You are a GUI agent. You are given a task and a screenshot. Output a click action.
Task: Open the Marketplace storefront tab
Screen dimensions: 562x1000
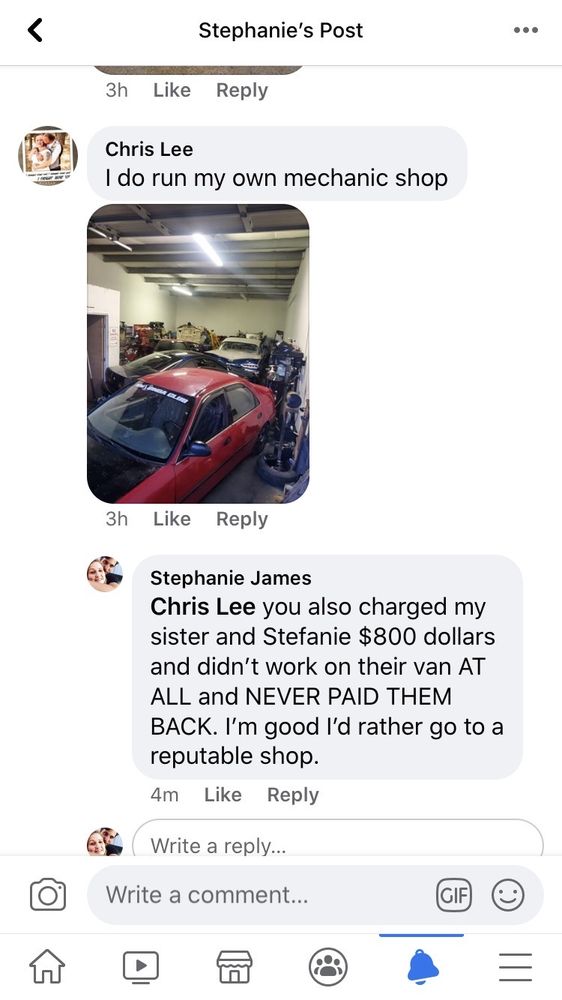click(x=235, y=967)
